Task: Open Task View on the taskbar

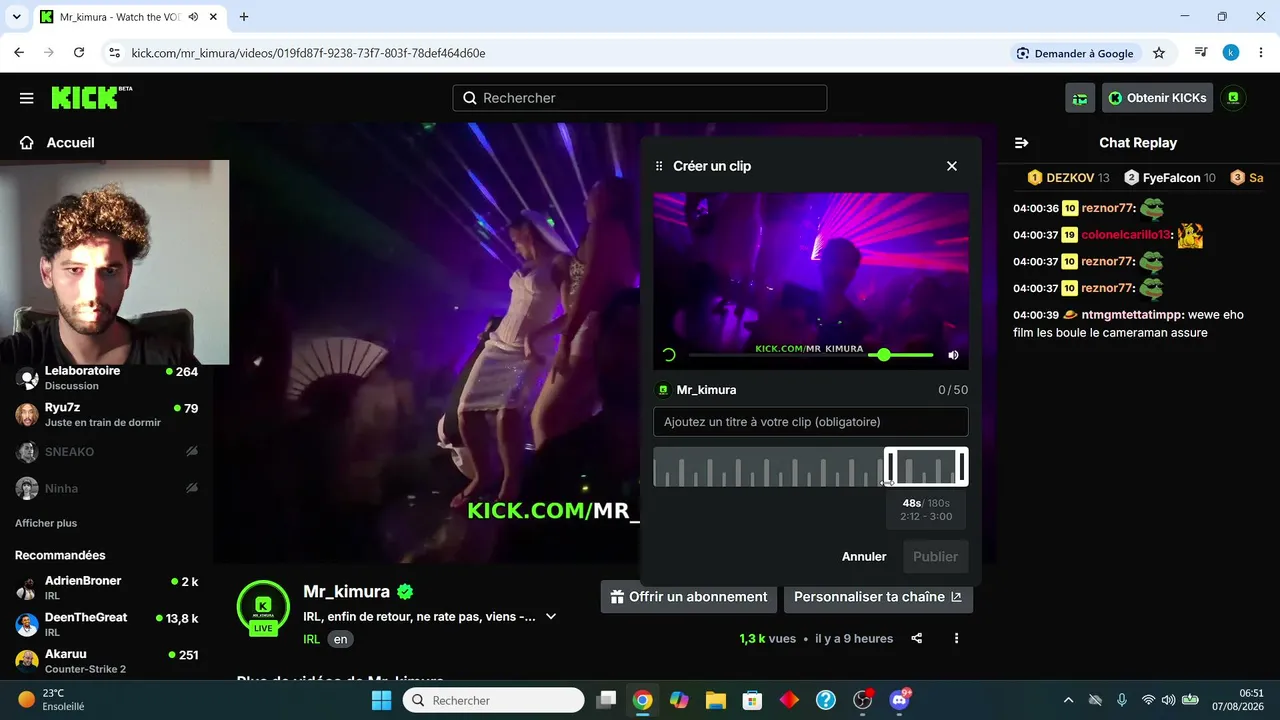Action: click(x=606, y=700)
